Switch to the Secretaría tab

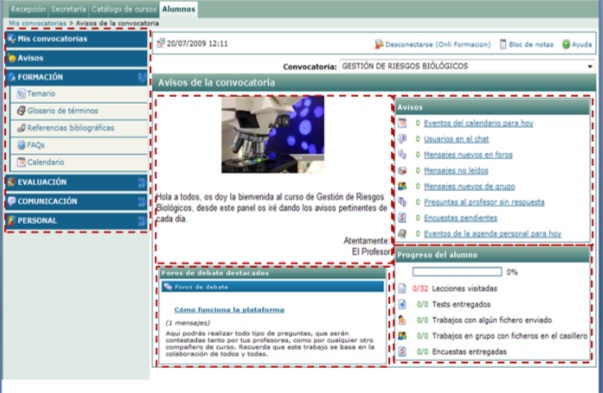click(x=68, y=9)
